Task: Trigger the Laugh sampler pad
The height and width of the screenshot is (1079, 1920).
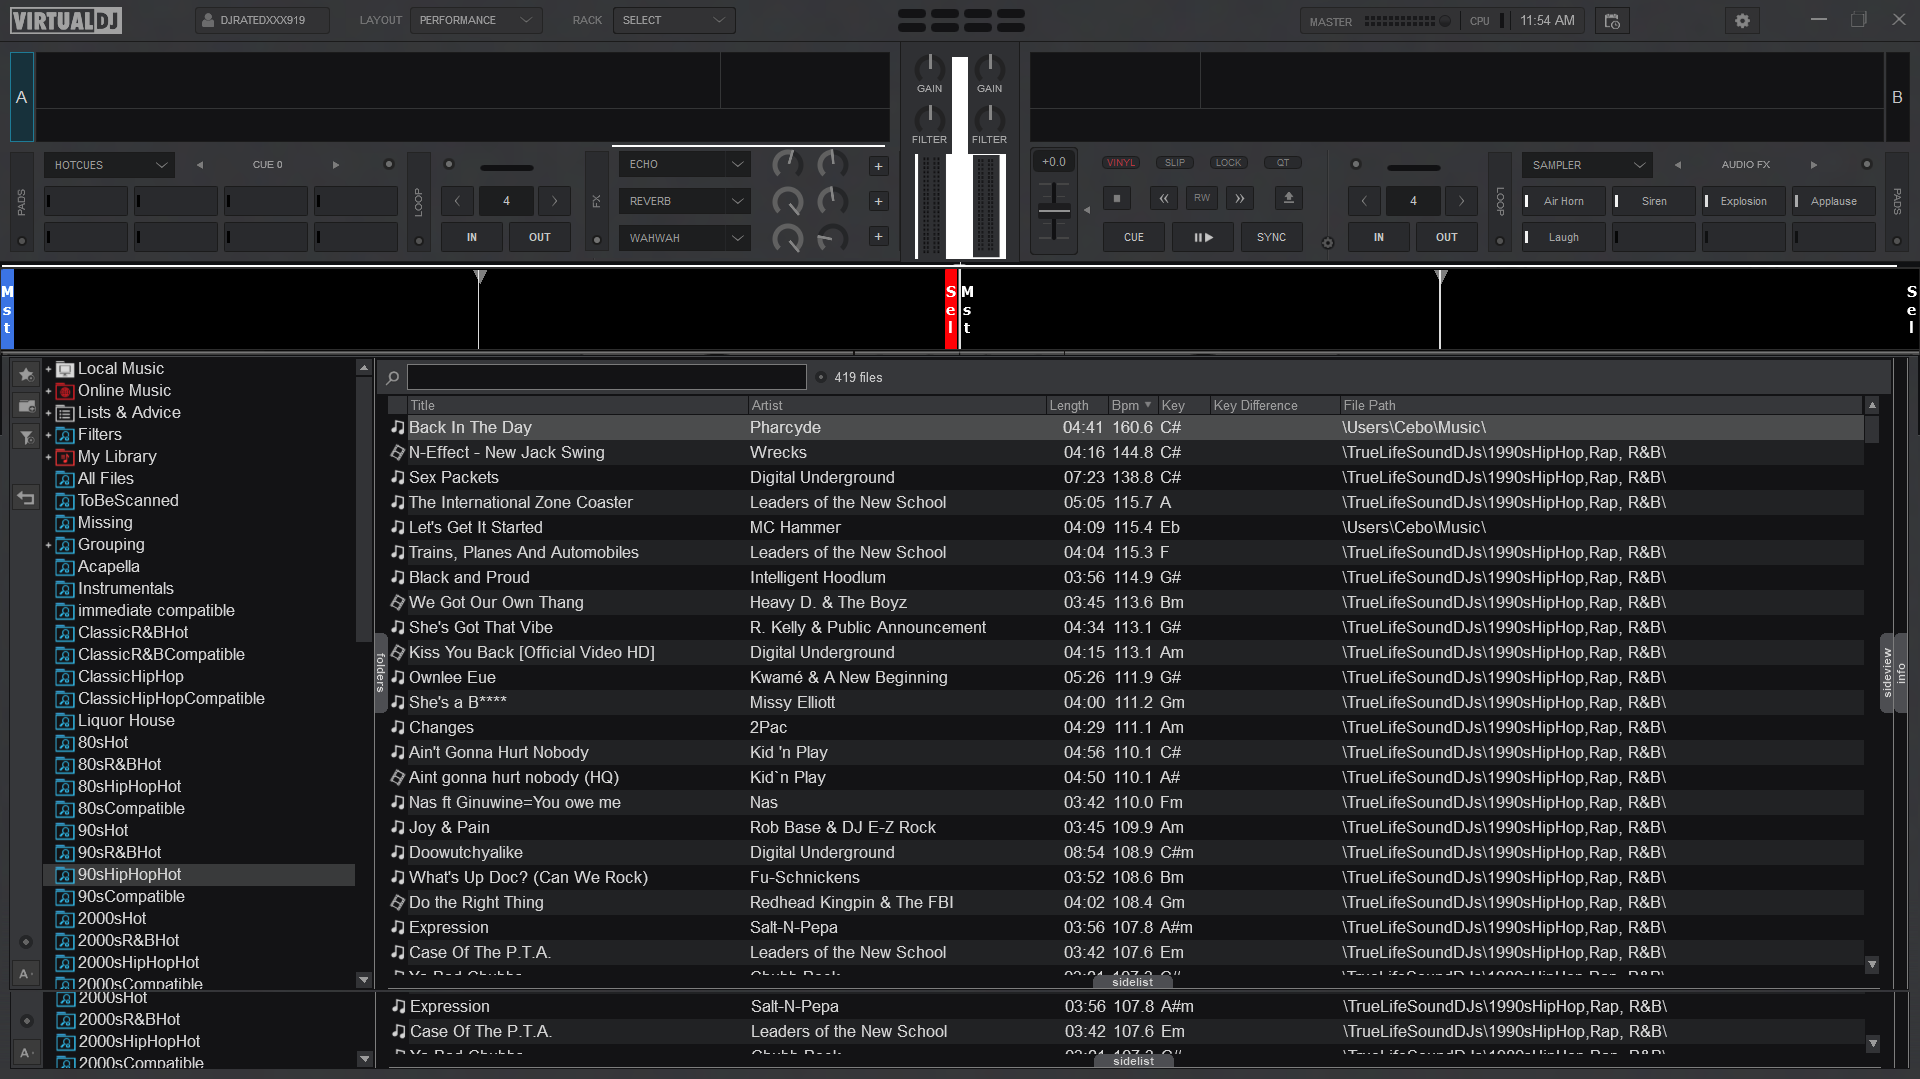Action: click(1564, 237)
